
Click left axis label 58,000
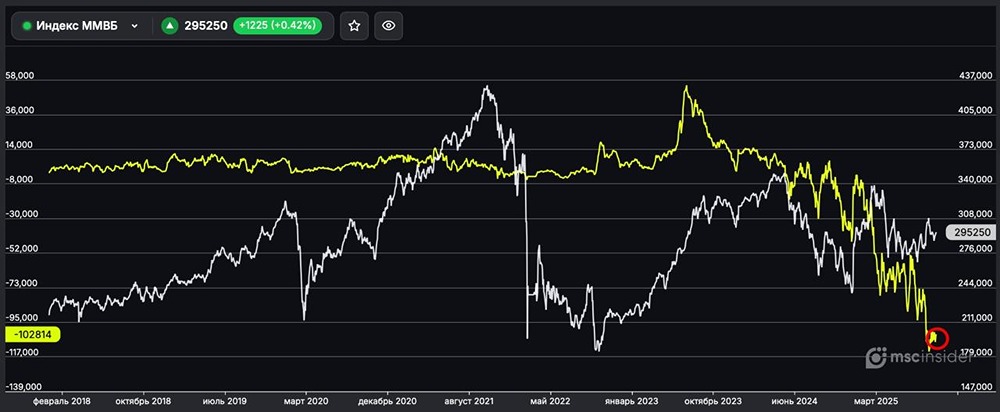[20, 76]
